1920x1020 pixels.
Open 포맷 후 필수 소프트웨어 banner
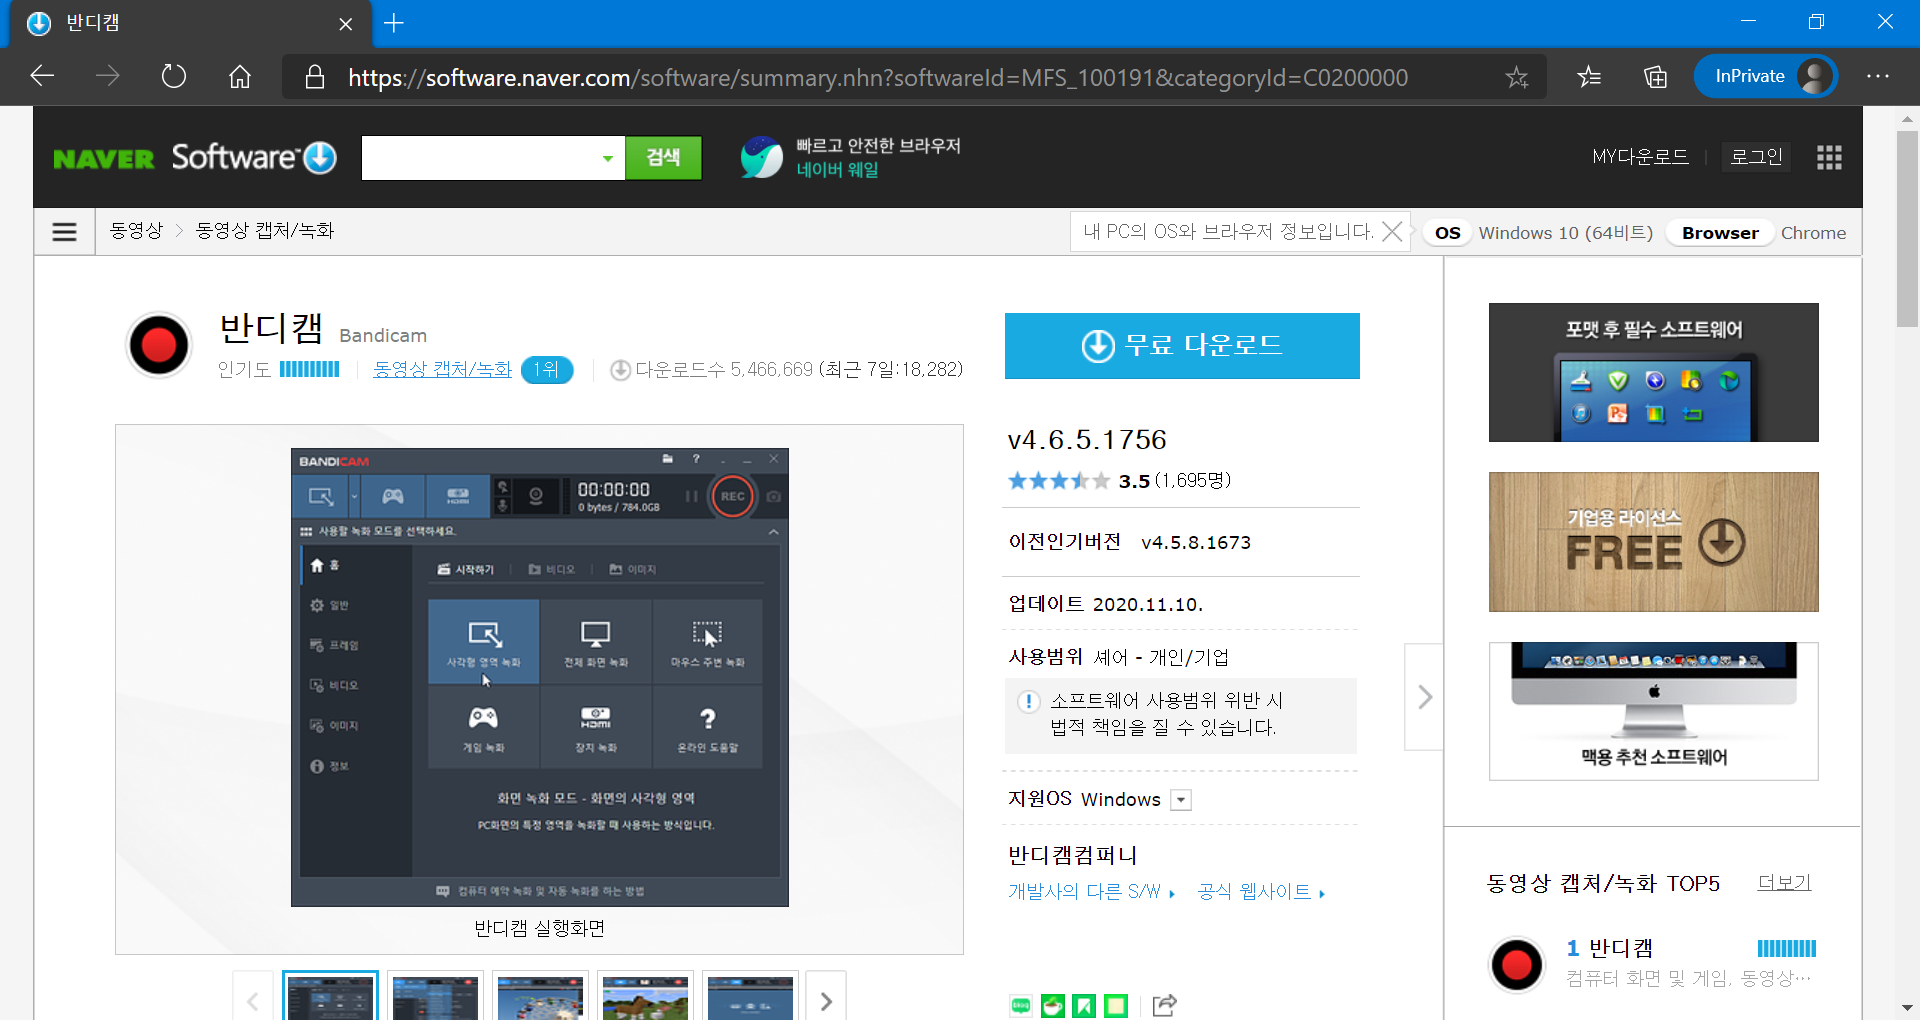pos(1653,372)
